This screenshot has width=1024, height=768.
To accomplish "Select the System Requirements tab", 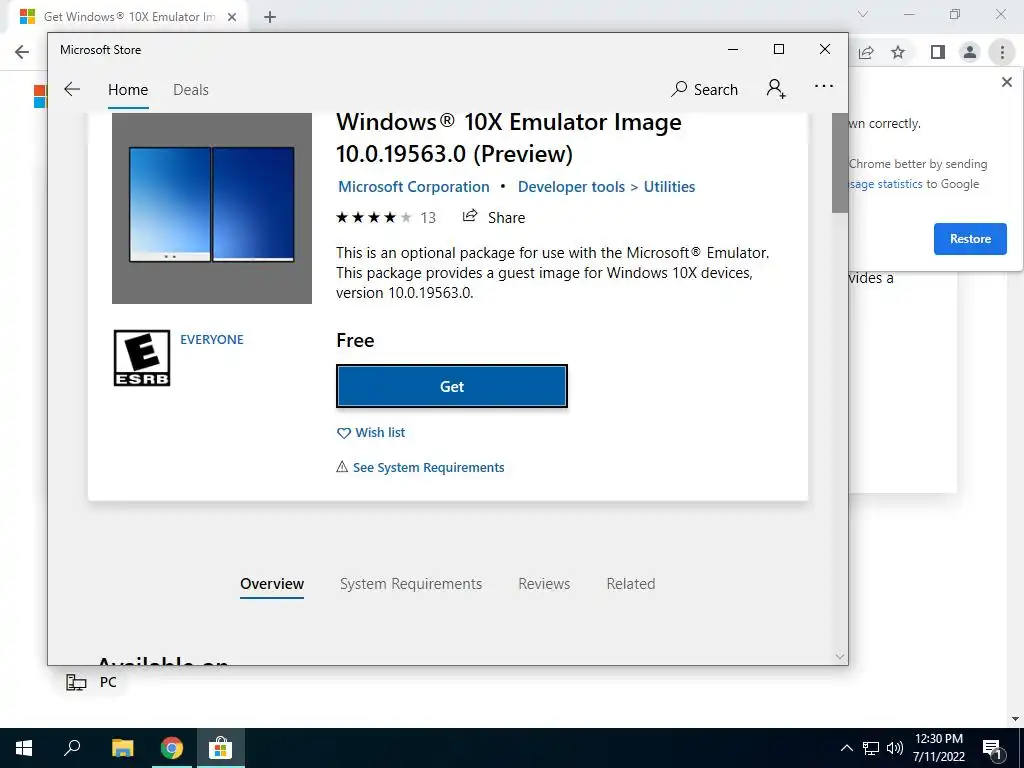I will (411, 584).
